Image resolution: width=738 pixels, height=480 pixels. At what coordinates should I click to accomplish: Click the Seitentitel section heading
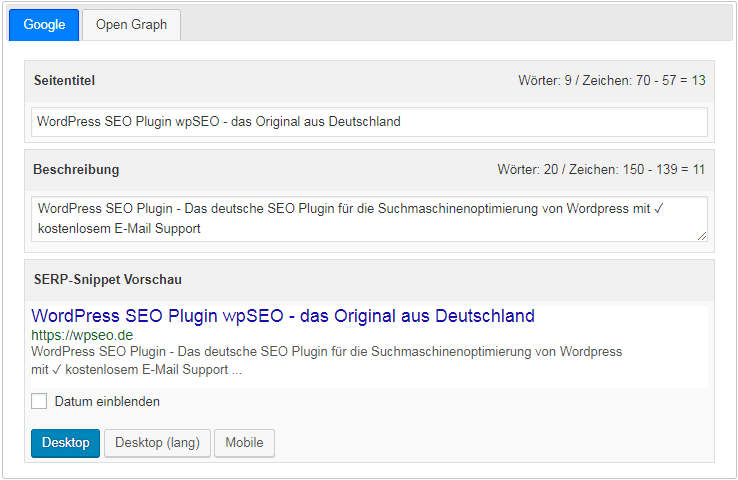64,80
